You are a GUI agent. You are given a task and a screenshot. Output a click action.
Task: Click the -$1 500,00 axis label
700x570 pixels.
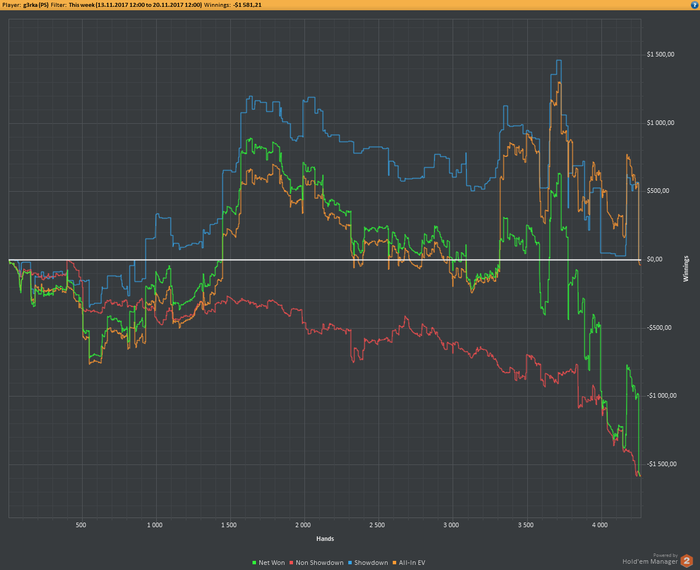point(661,464)
